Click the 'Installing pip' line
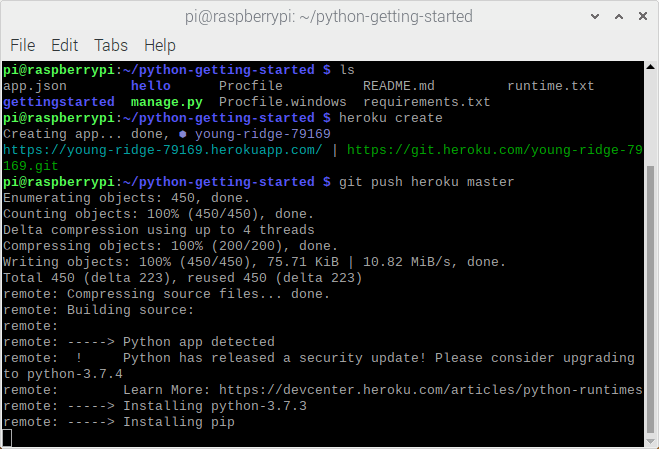The width and height of the screenshot is (659, 449). pos(179,422)
